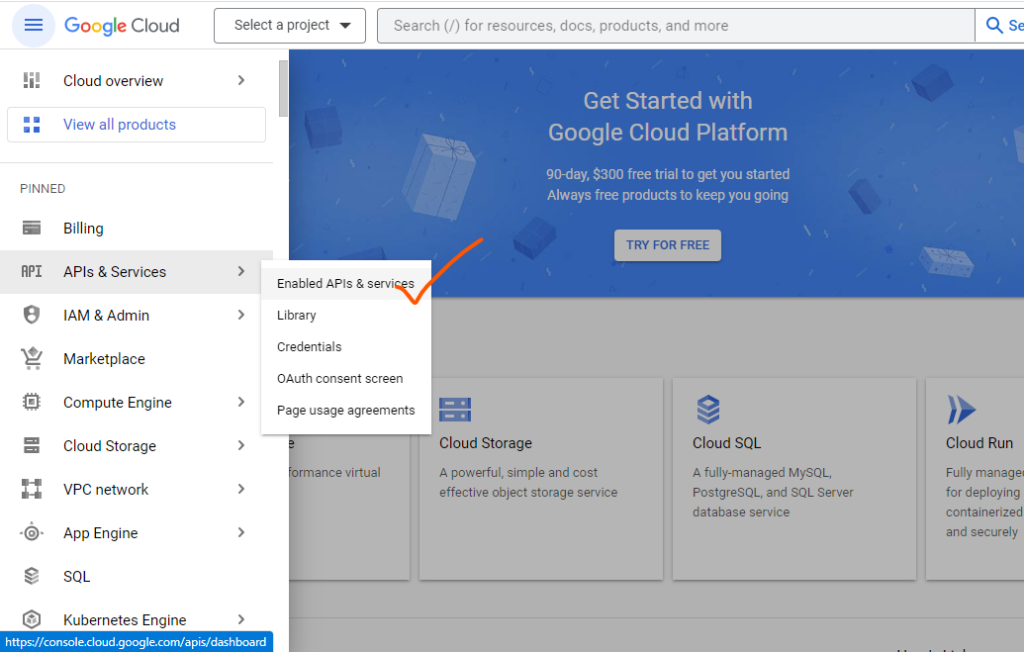Screen dimensions: 1024x652
Task: Click the Google Cloud logo
Action: click(x=121, y=25)
